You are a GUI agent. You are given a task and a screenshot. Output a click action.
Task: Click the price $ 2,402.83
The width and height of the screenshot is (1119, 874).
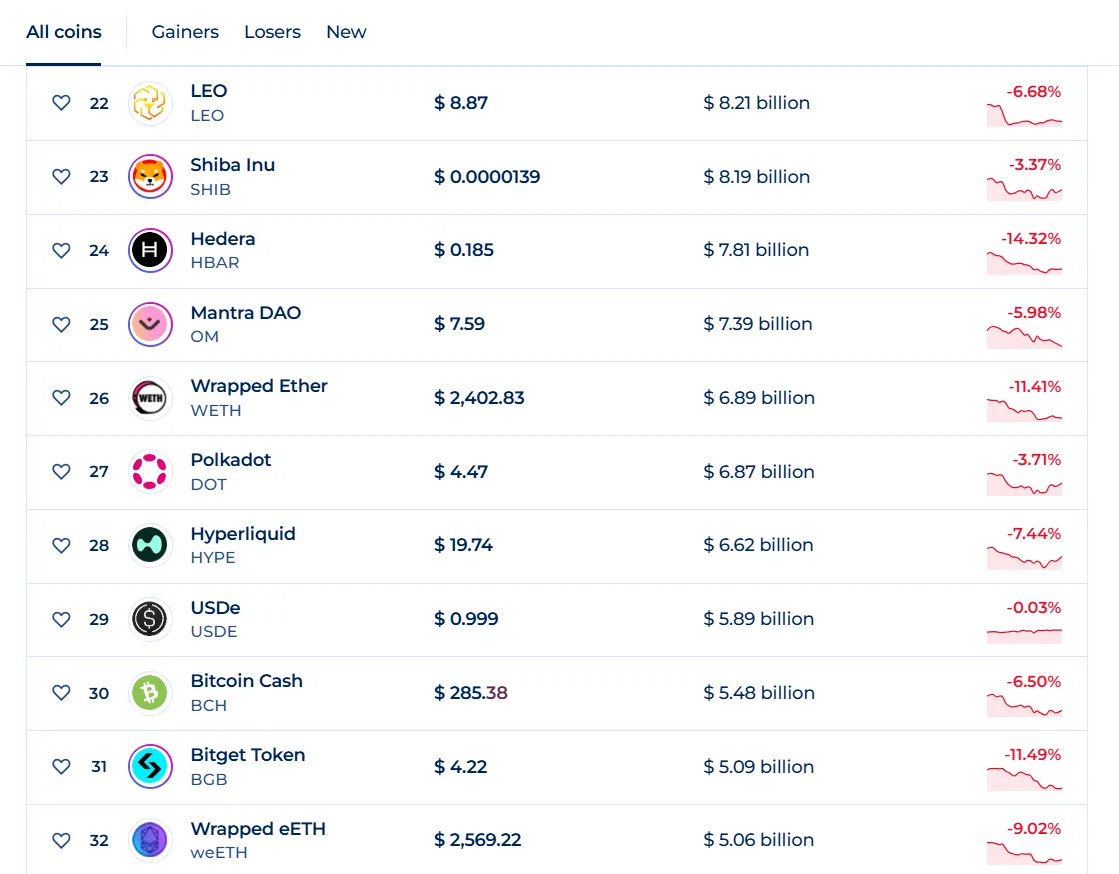(479, 398)
